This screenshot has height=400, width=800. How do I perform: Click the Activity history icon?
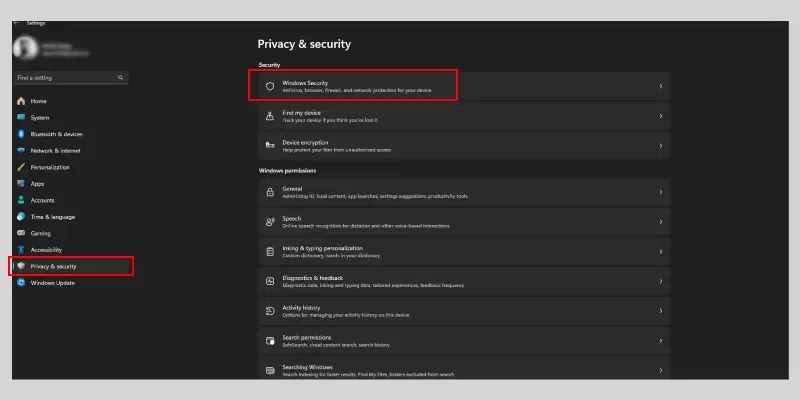point(270,311)
